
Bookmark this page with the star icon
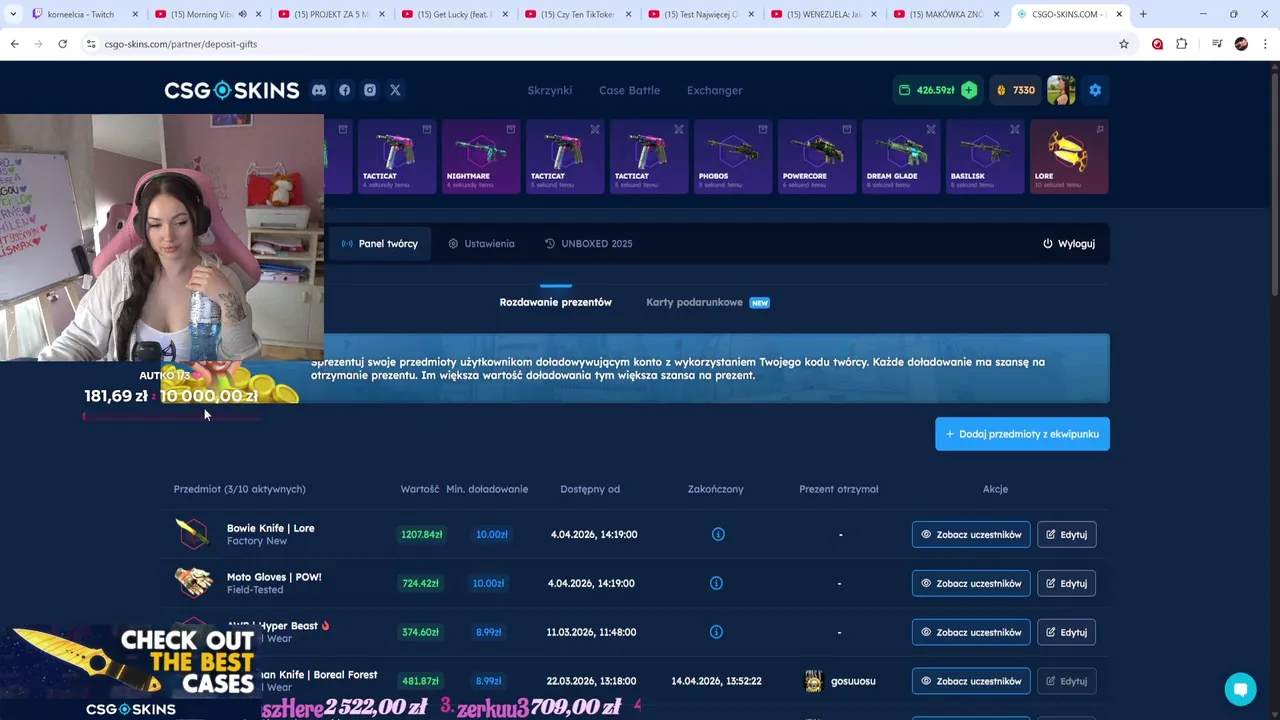click(1124, 44)
